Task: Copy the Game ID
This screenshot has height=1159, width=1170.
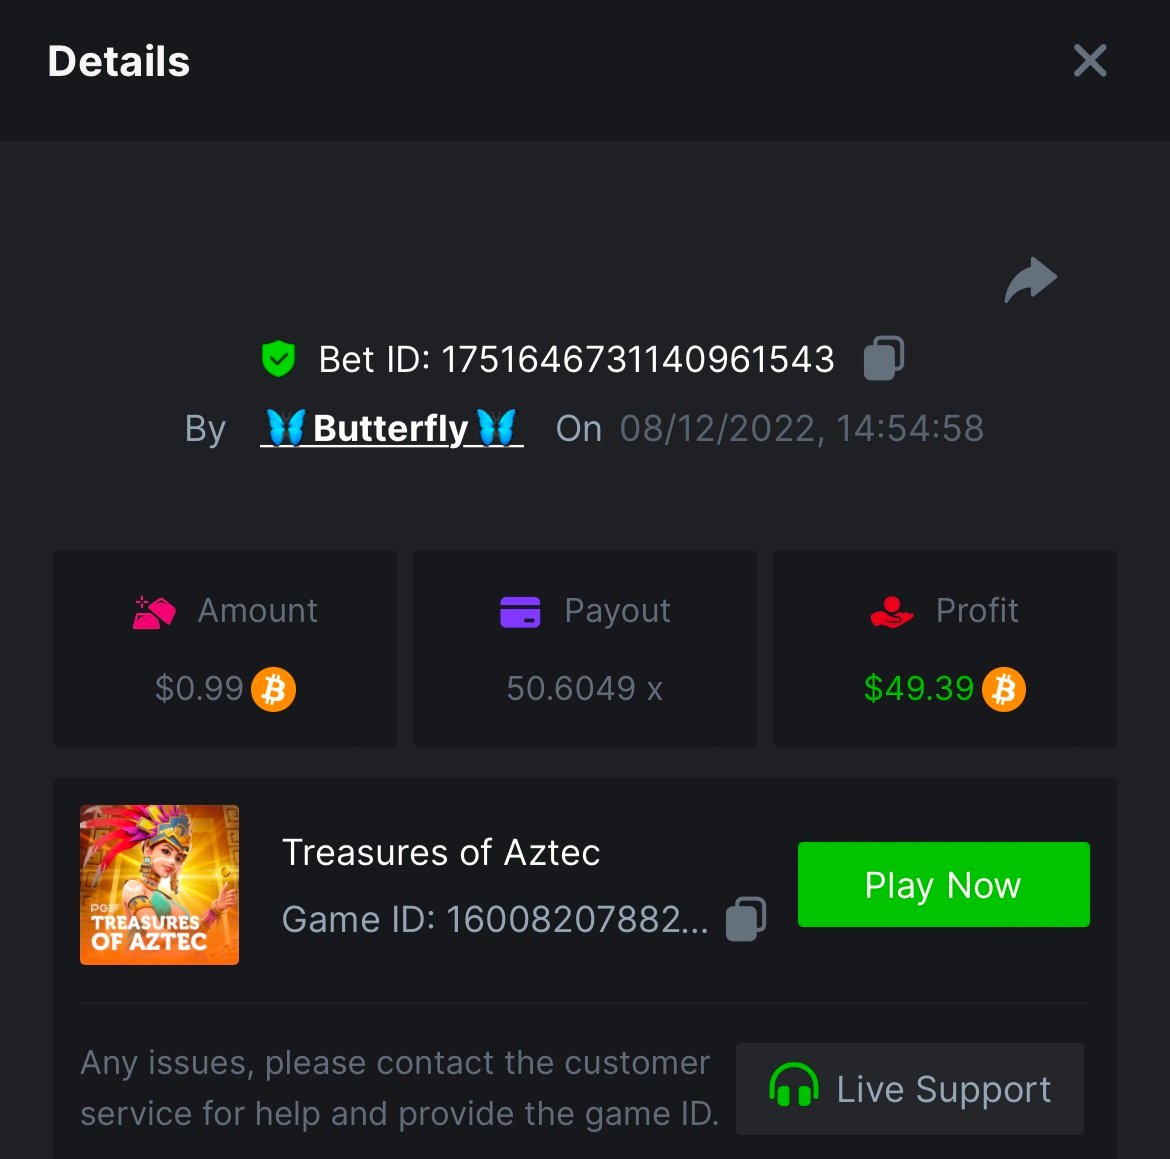Action: (x=746, y=919)
